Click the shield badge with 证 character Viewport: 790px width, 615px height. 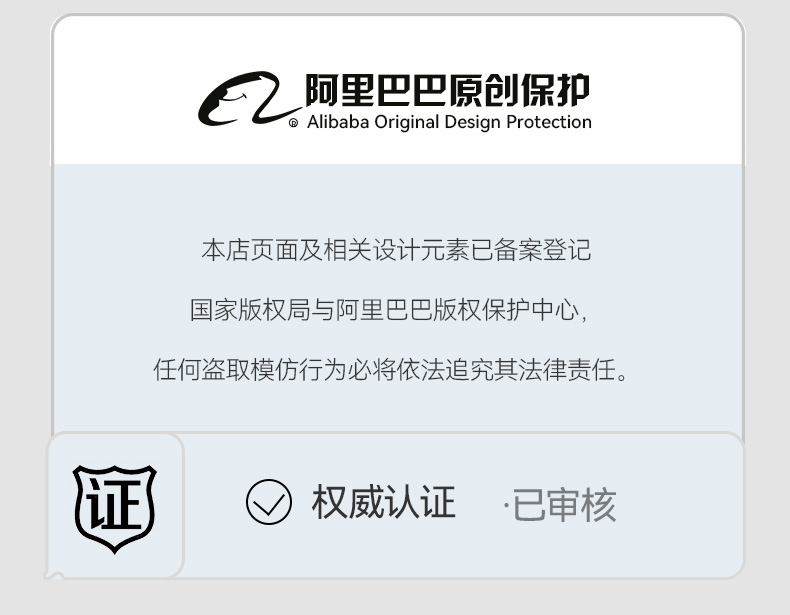(x=115, y=509)
